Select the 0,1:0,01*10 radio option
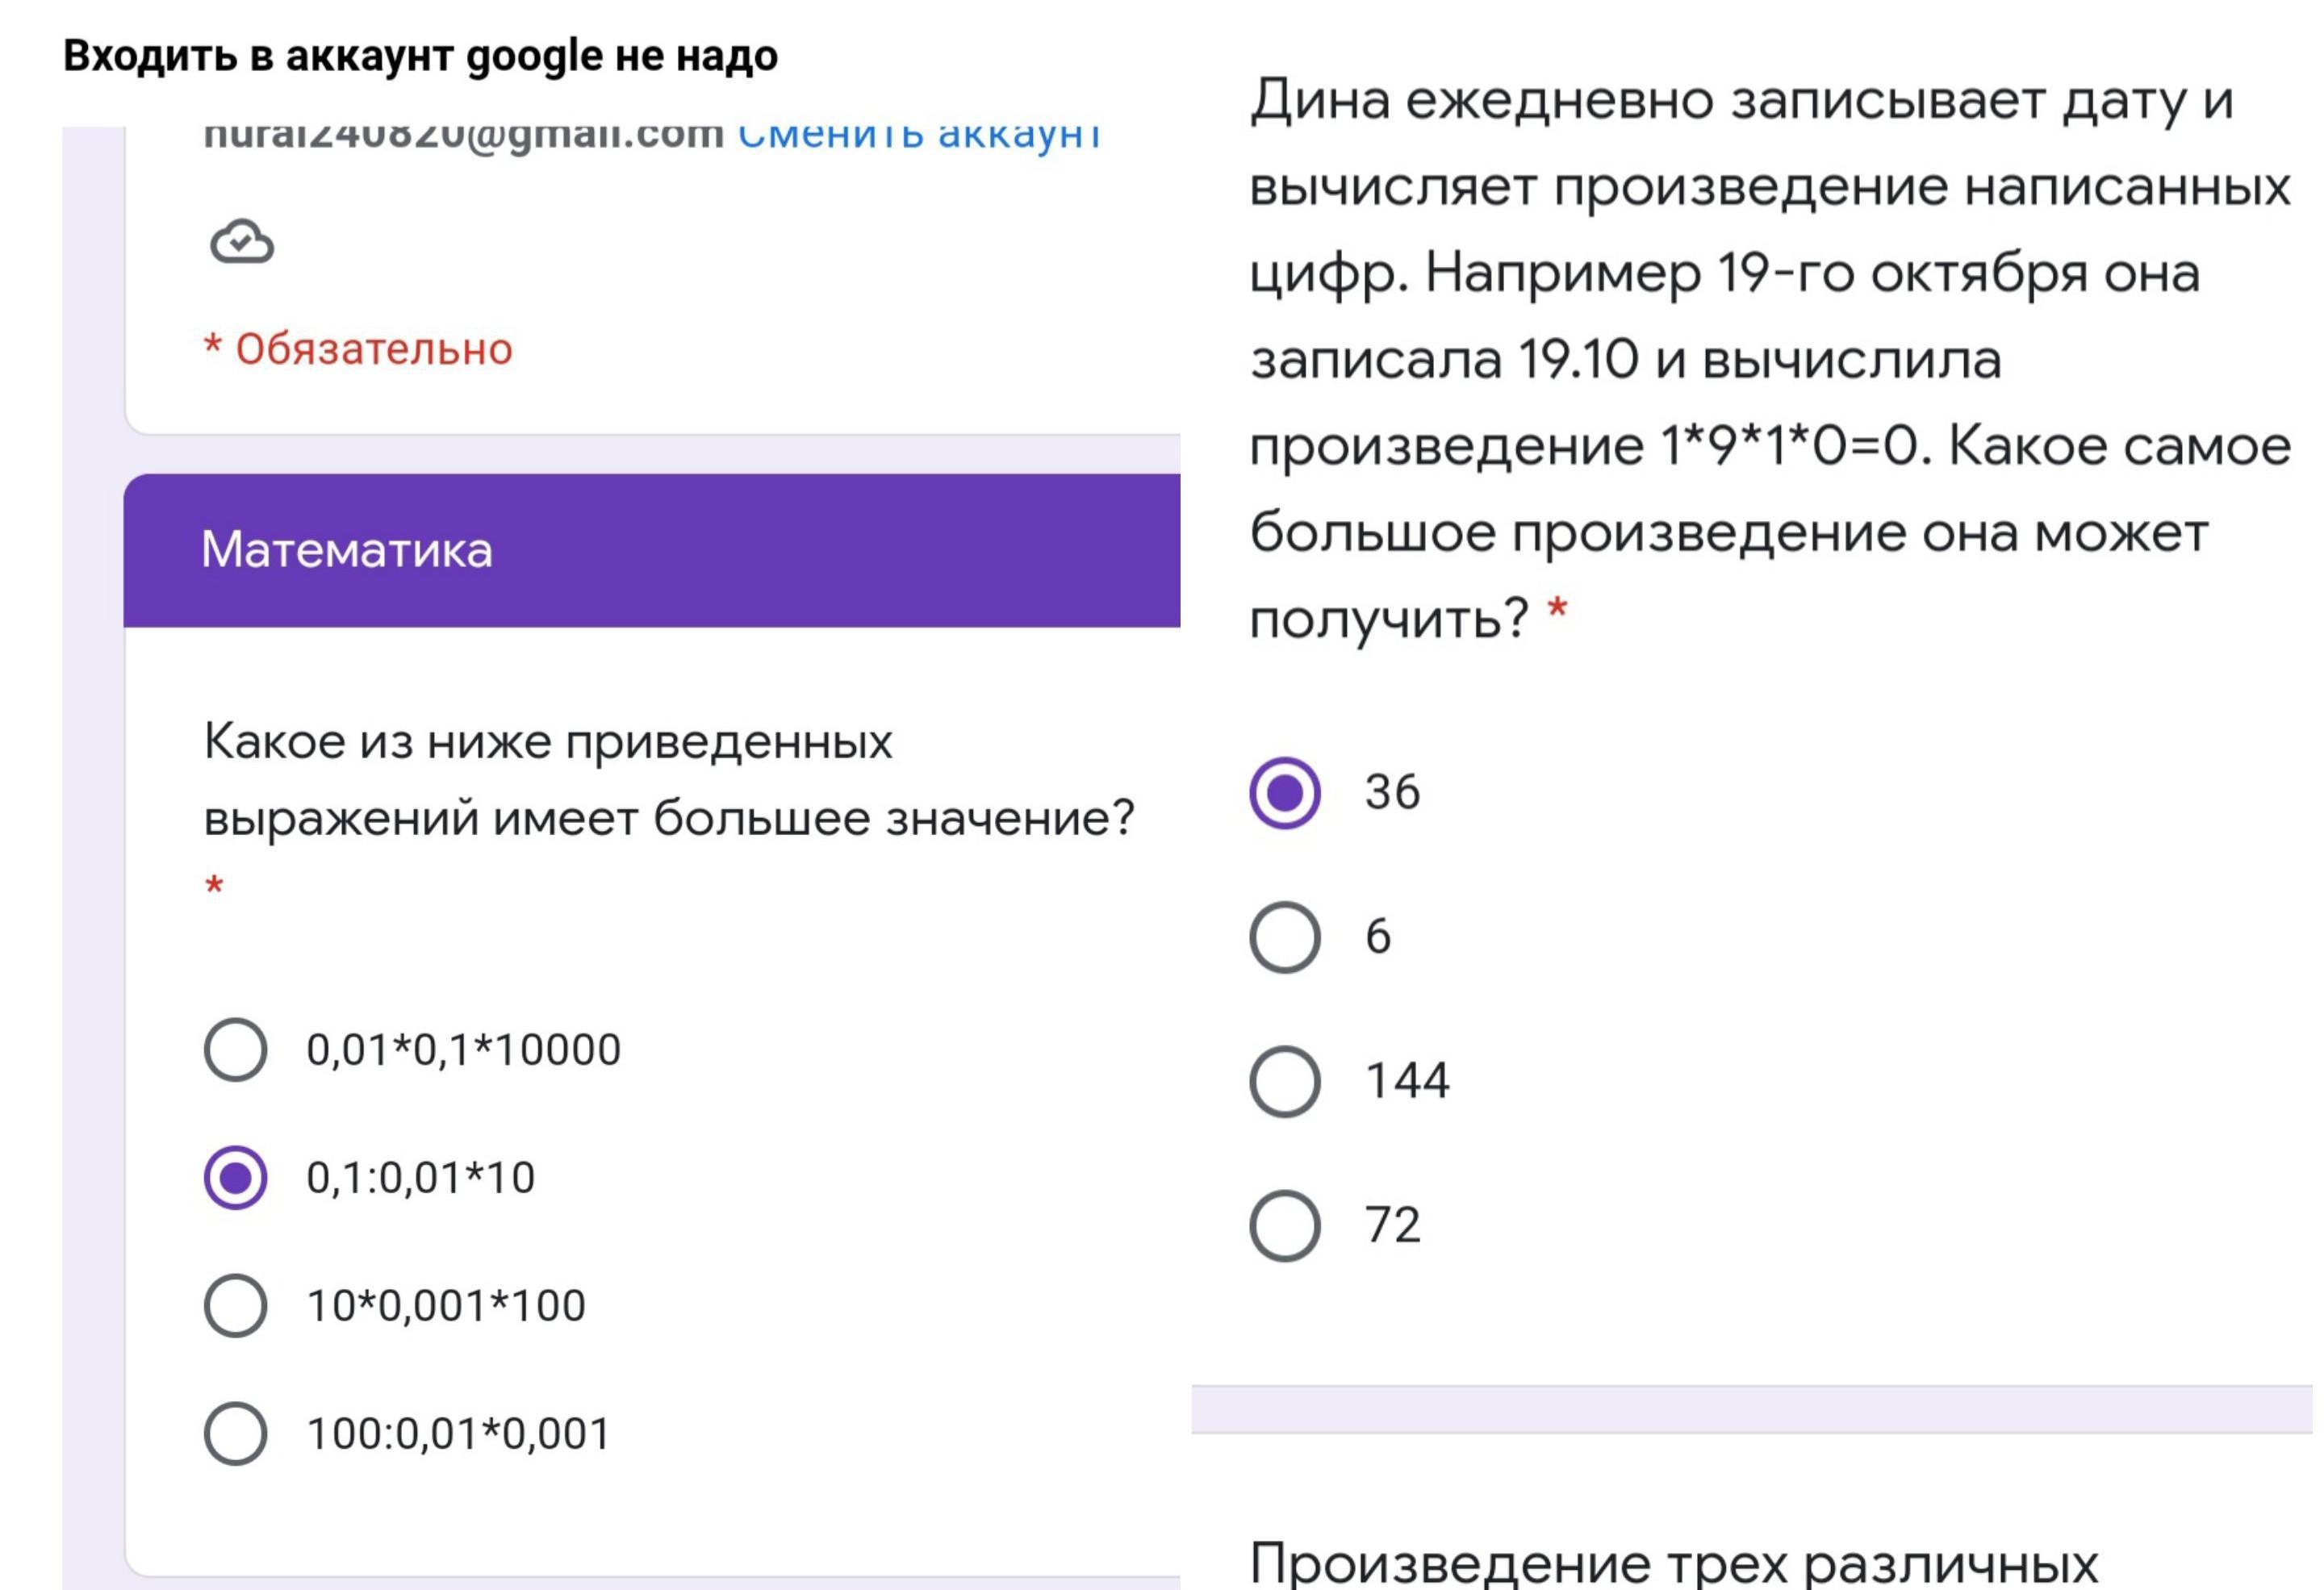 (x=235, y=1177)
